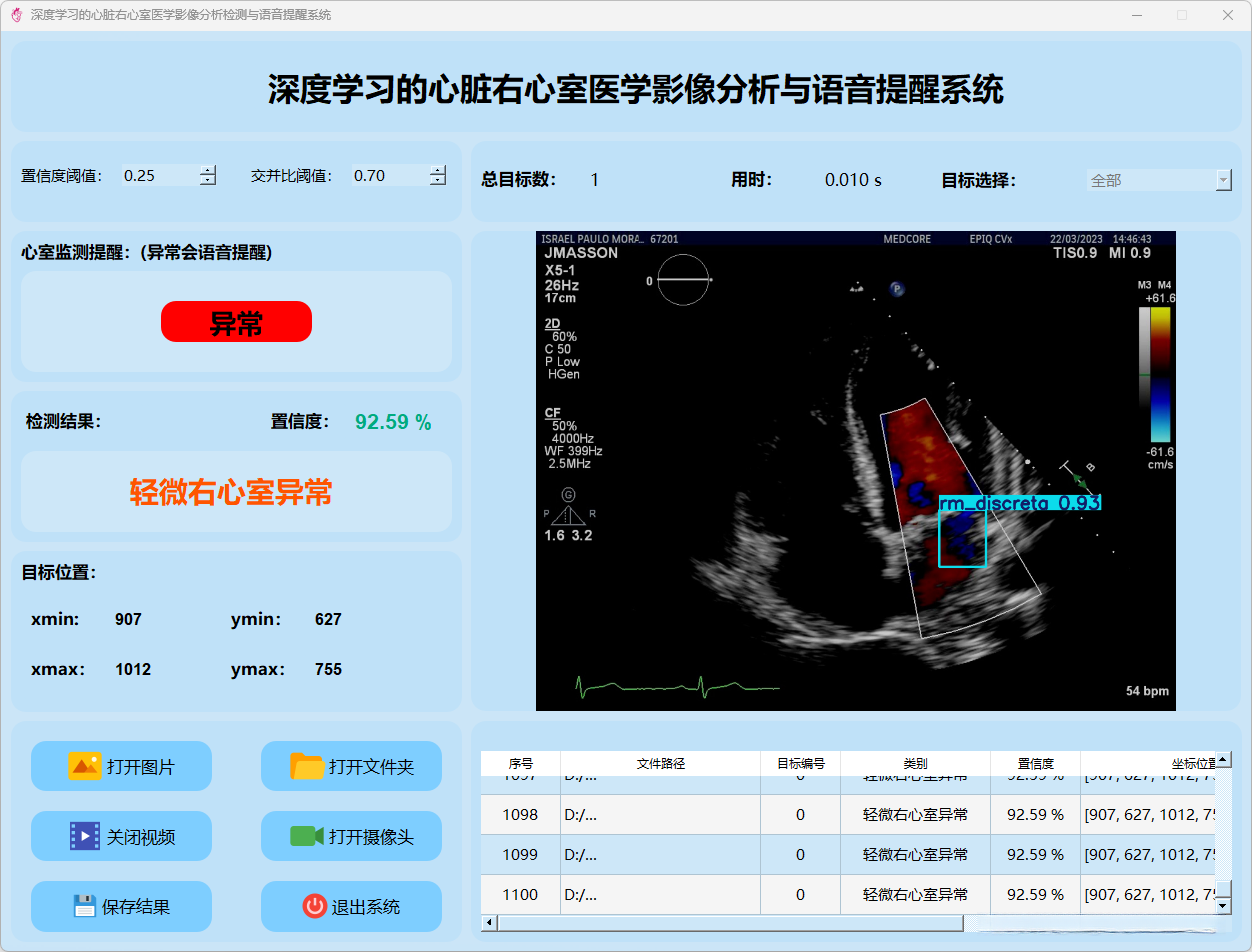Click the 92.59 % cell in row 1098

1036,815
